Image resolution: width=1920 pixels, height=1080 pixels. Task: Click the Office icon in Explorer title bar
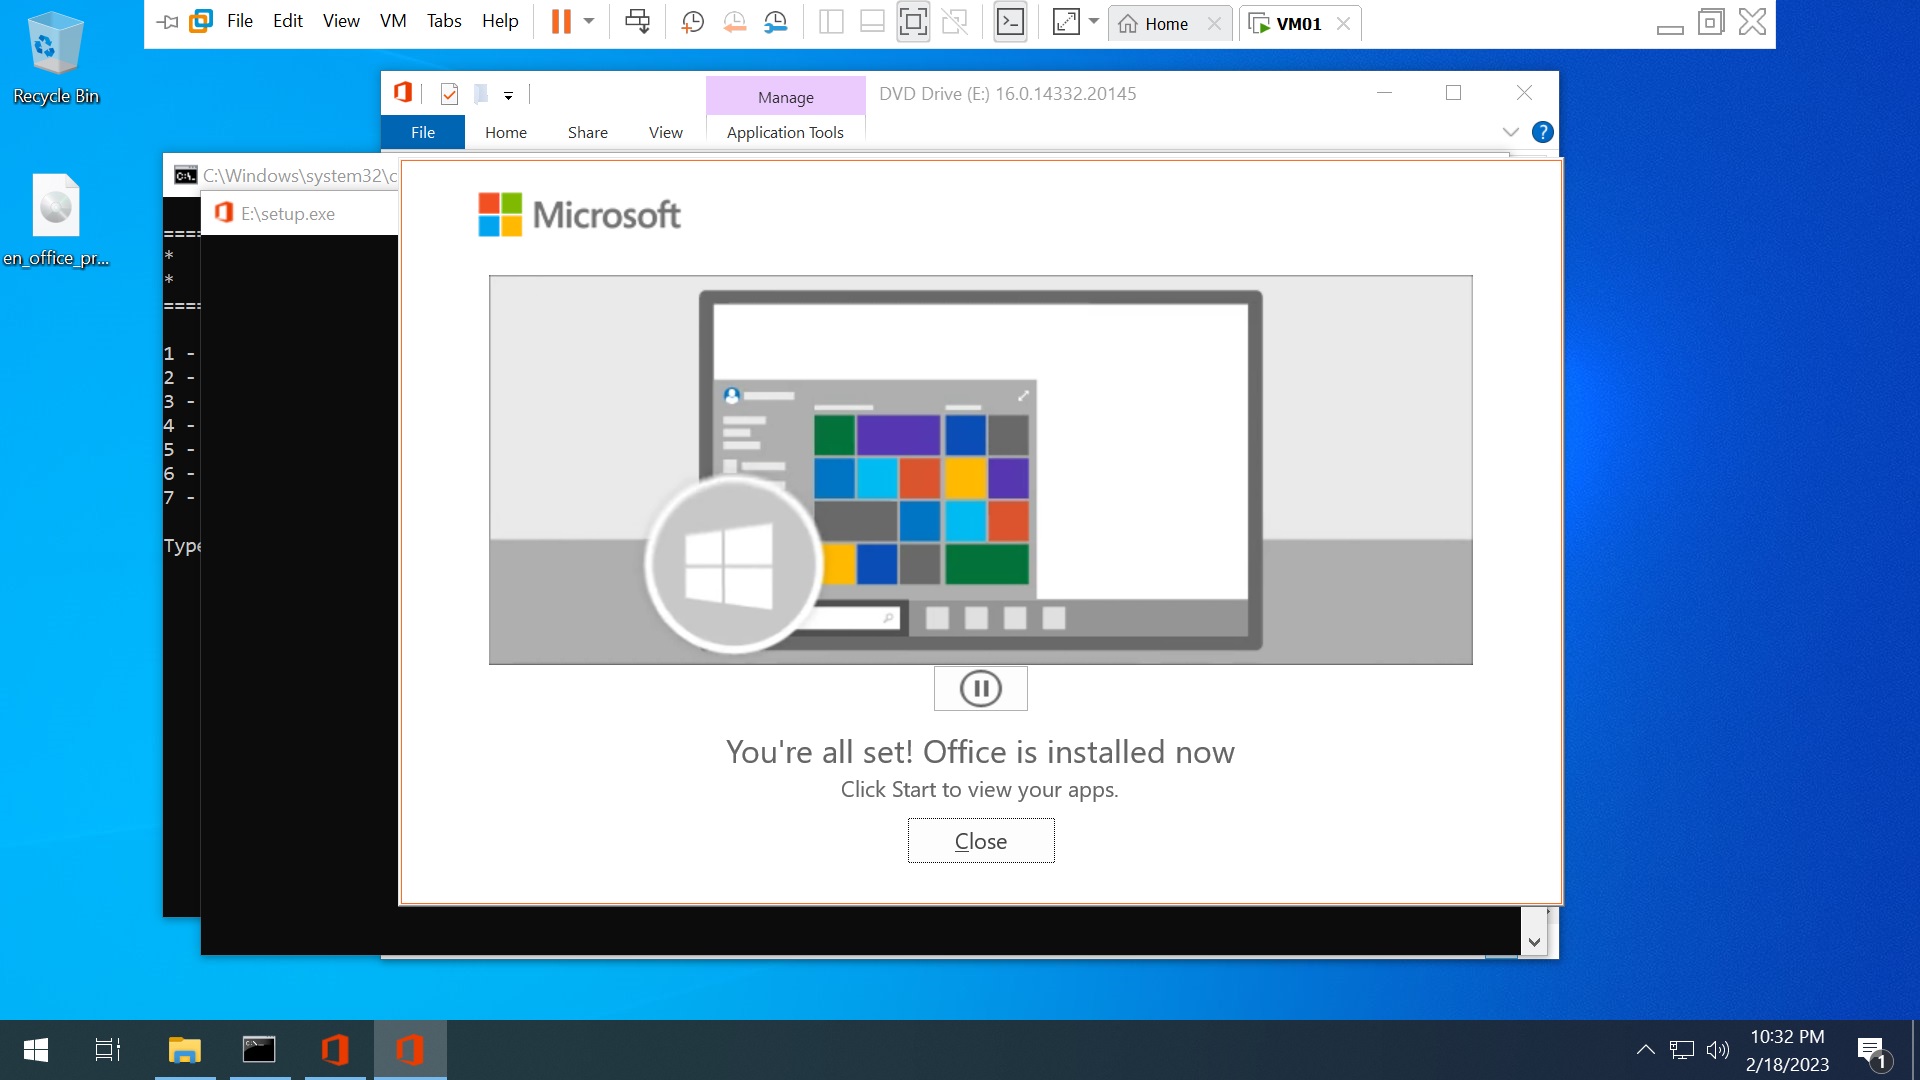[x=403, y=93]
